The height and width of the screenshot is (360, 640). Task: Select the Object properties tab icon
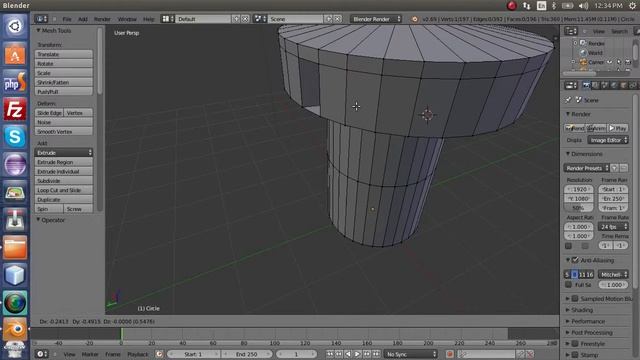[x=623, y=85]
